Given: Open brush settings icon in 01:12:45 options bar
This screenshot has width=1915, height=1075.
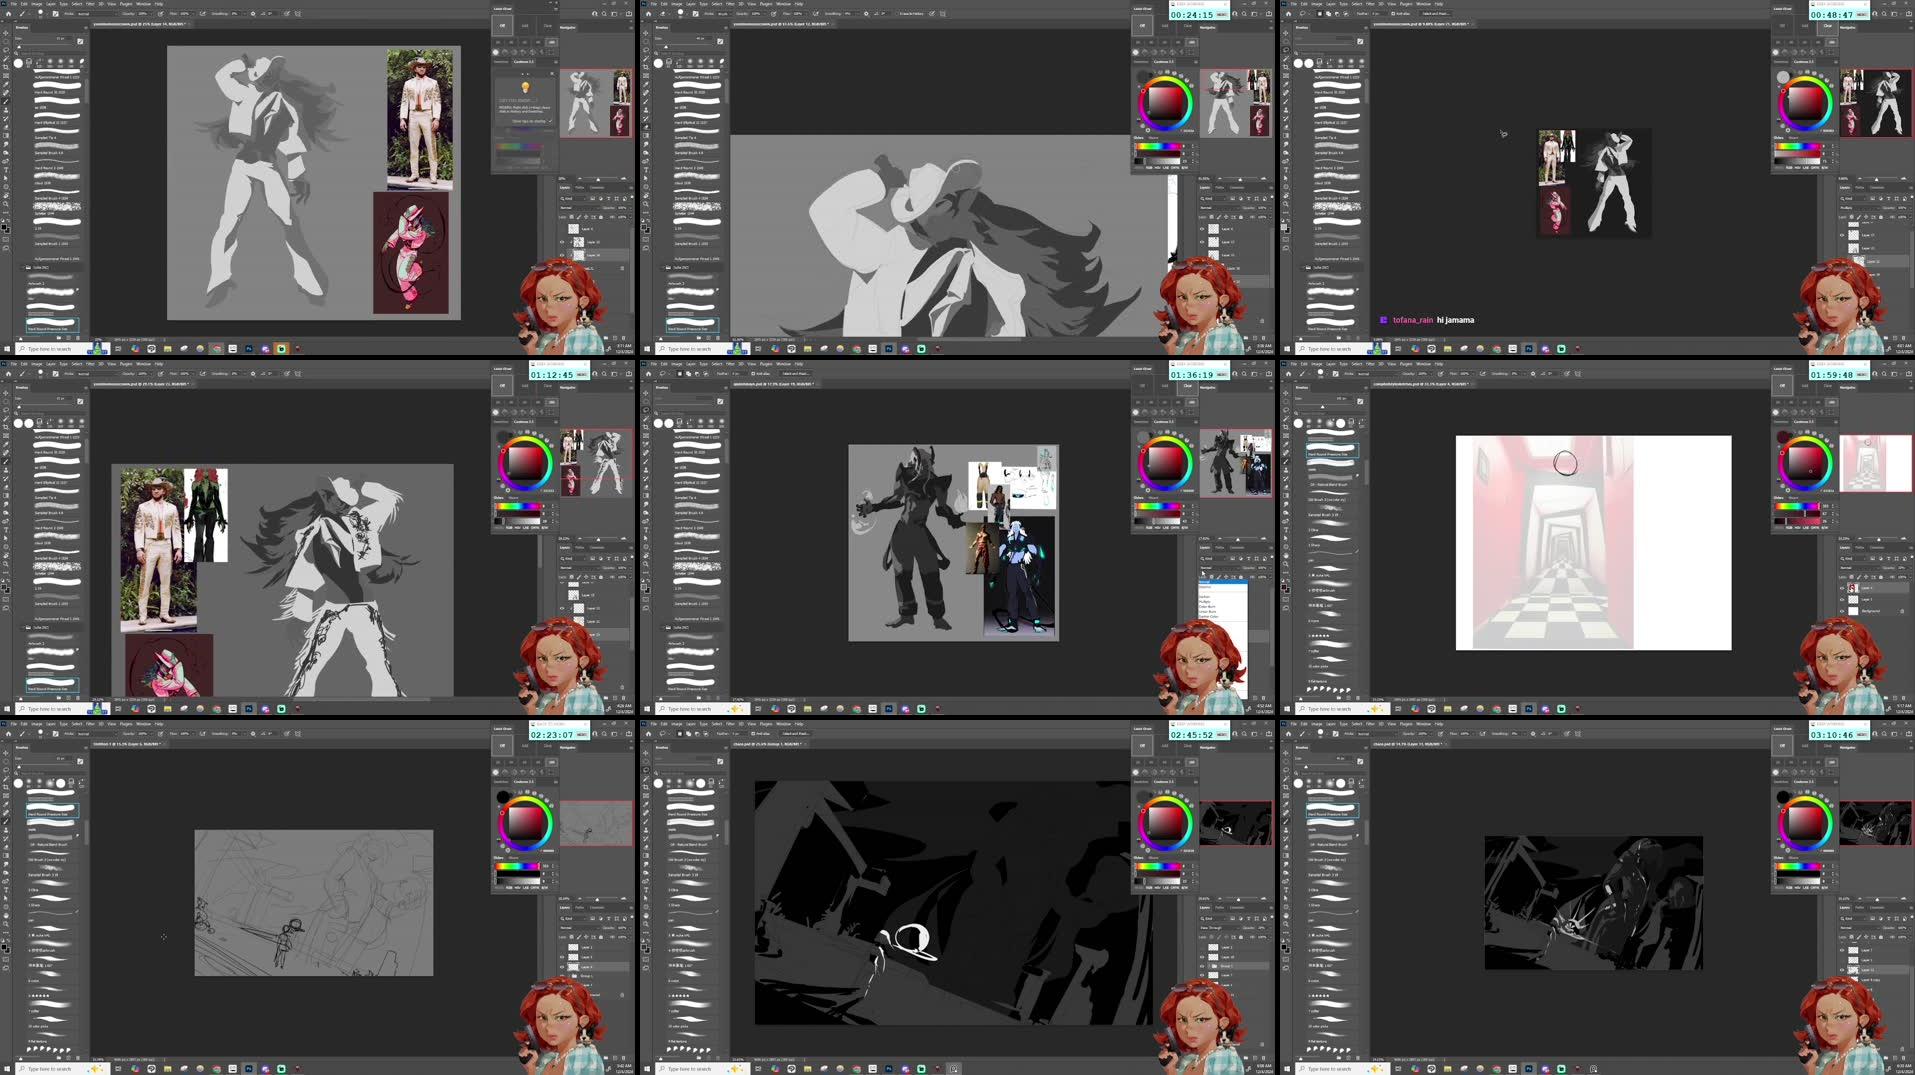Looking at the screenshot, I should (55, 374).
